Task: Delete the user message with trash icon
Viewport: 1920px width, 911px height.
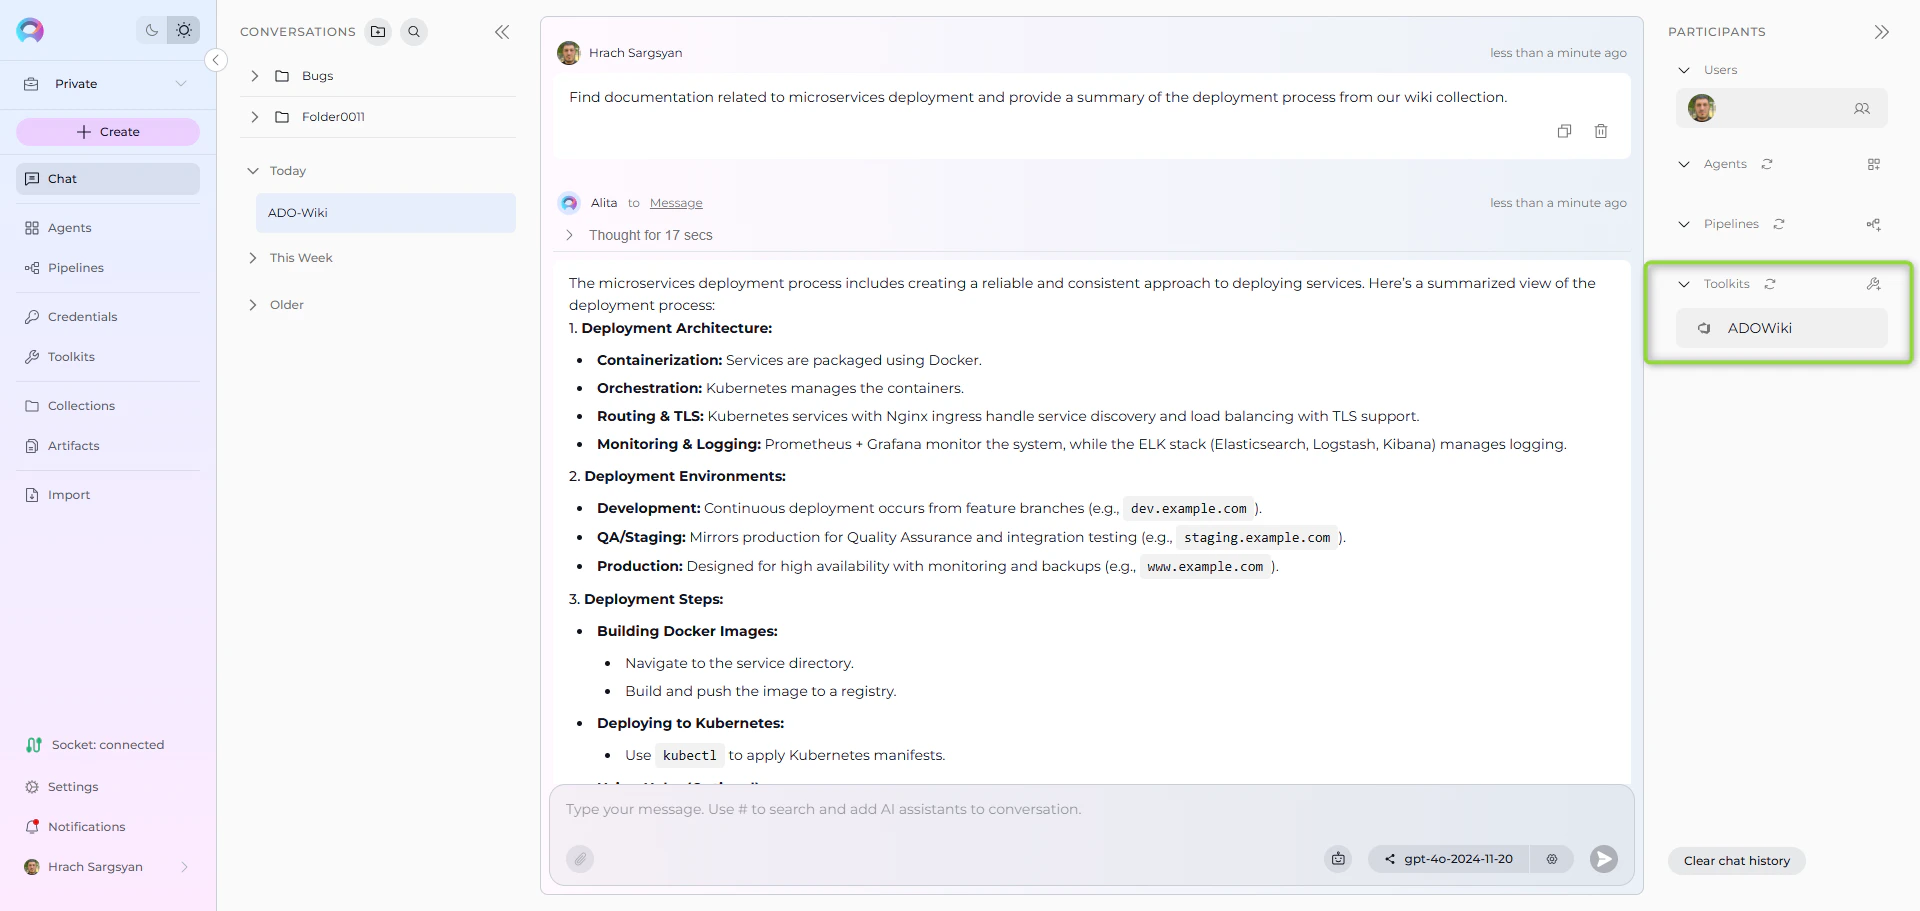Action: coord(1601,131)
